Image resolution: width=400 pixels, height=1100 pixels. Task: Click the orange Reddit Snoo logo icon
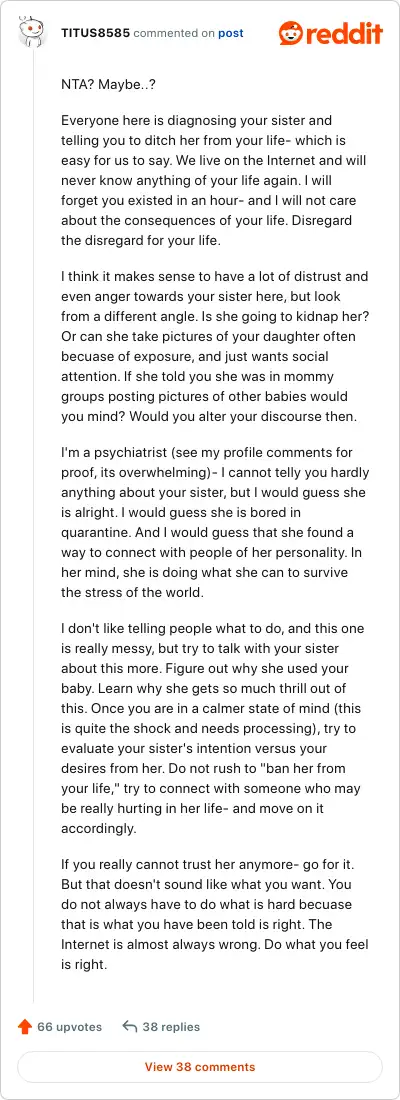[291, 33]
